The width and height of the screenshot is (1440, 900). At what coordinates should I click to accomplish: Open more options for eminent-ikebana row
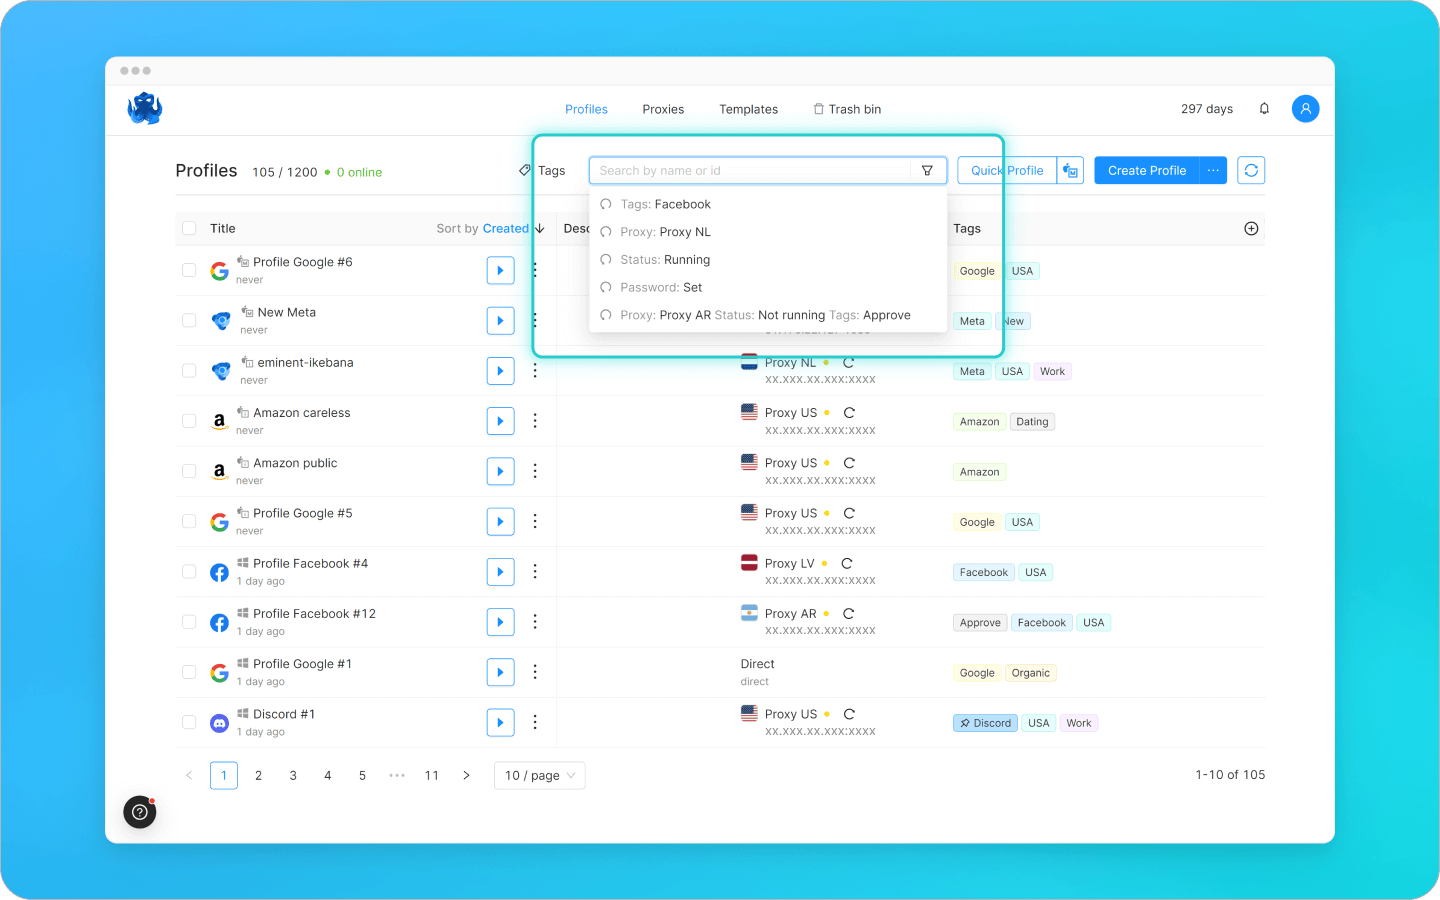(535, 371)
